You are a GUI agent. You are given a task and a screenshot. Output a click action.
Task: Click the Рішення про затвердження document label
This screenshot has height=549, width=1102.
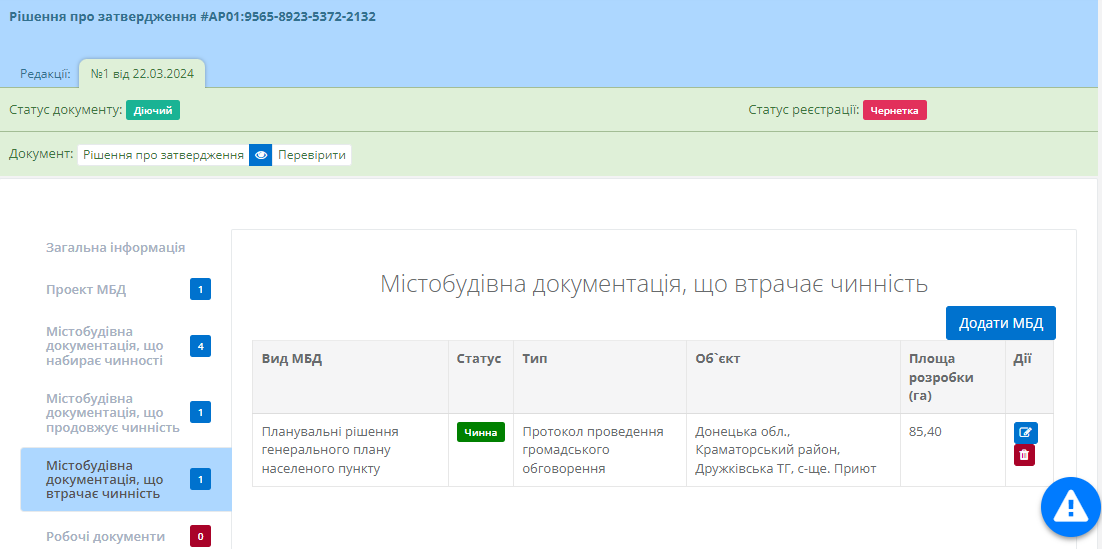pyautogui.click(x=163, y=155)
